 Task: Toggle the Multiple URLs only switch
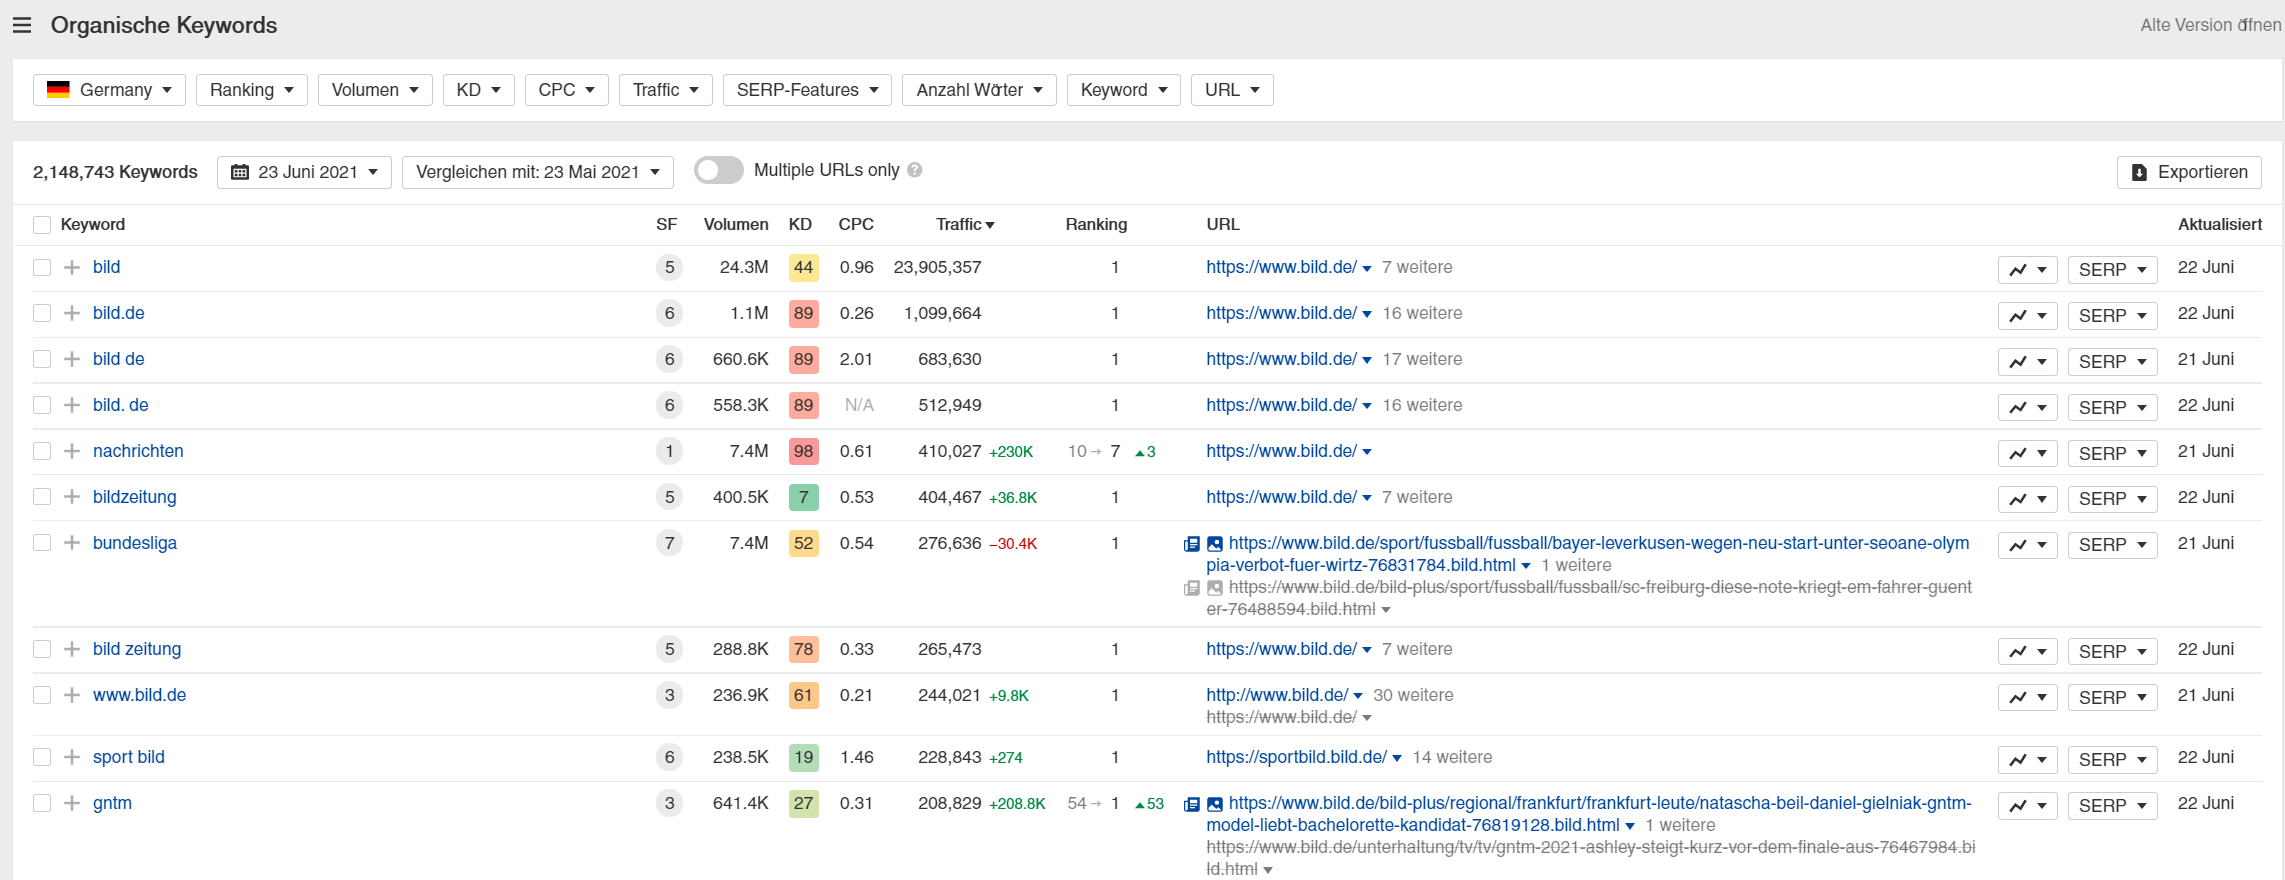[718, 171]
